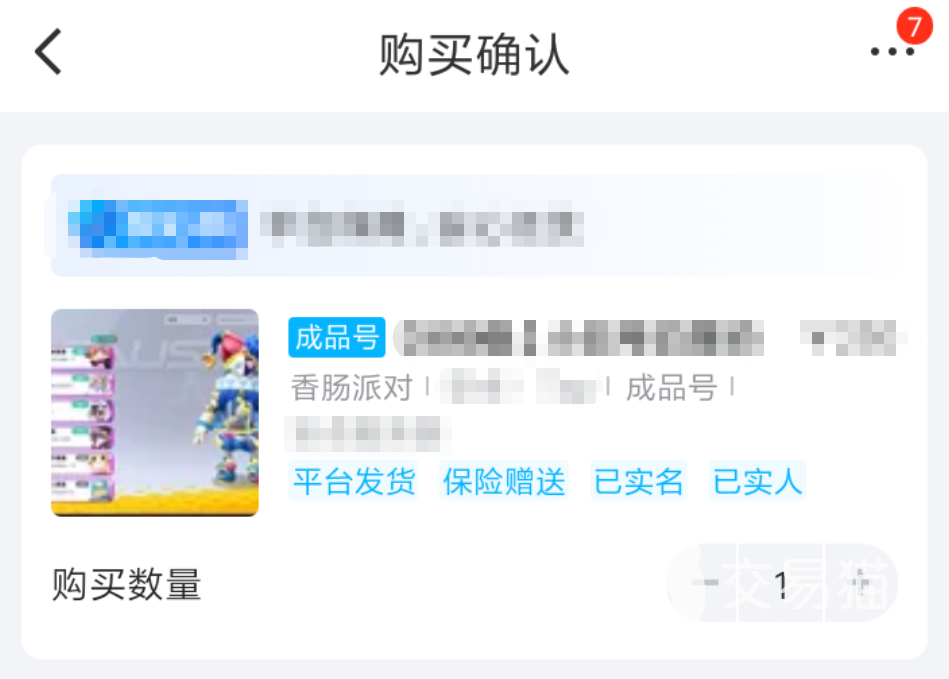Go back using the left arrow icon
This screenshot has width=949, height=679.
(x=48, y=52)
